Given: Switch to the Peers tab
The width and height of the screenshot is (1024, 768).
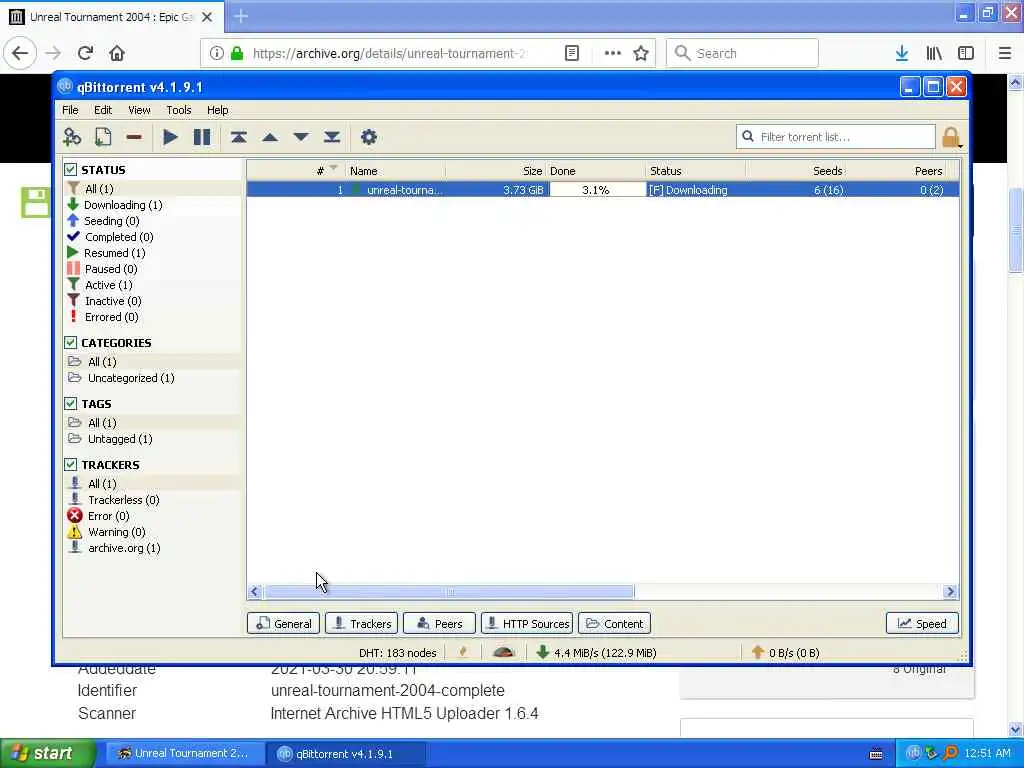Looking at the screenshot, I should (440, 624).
